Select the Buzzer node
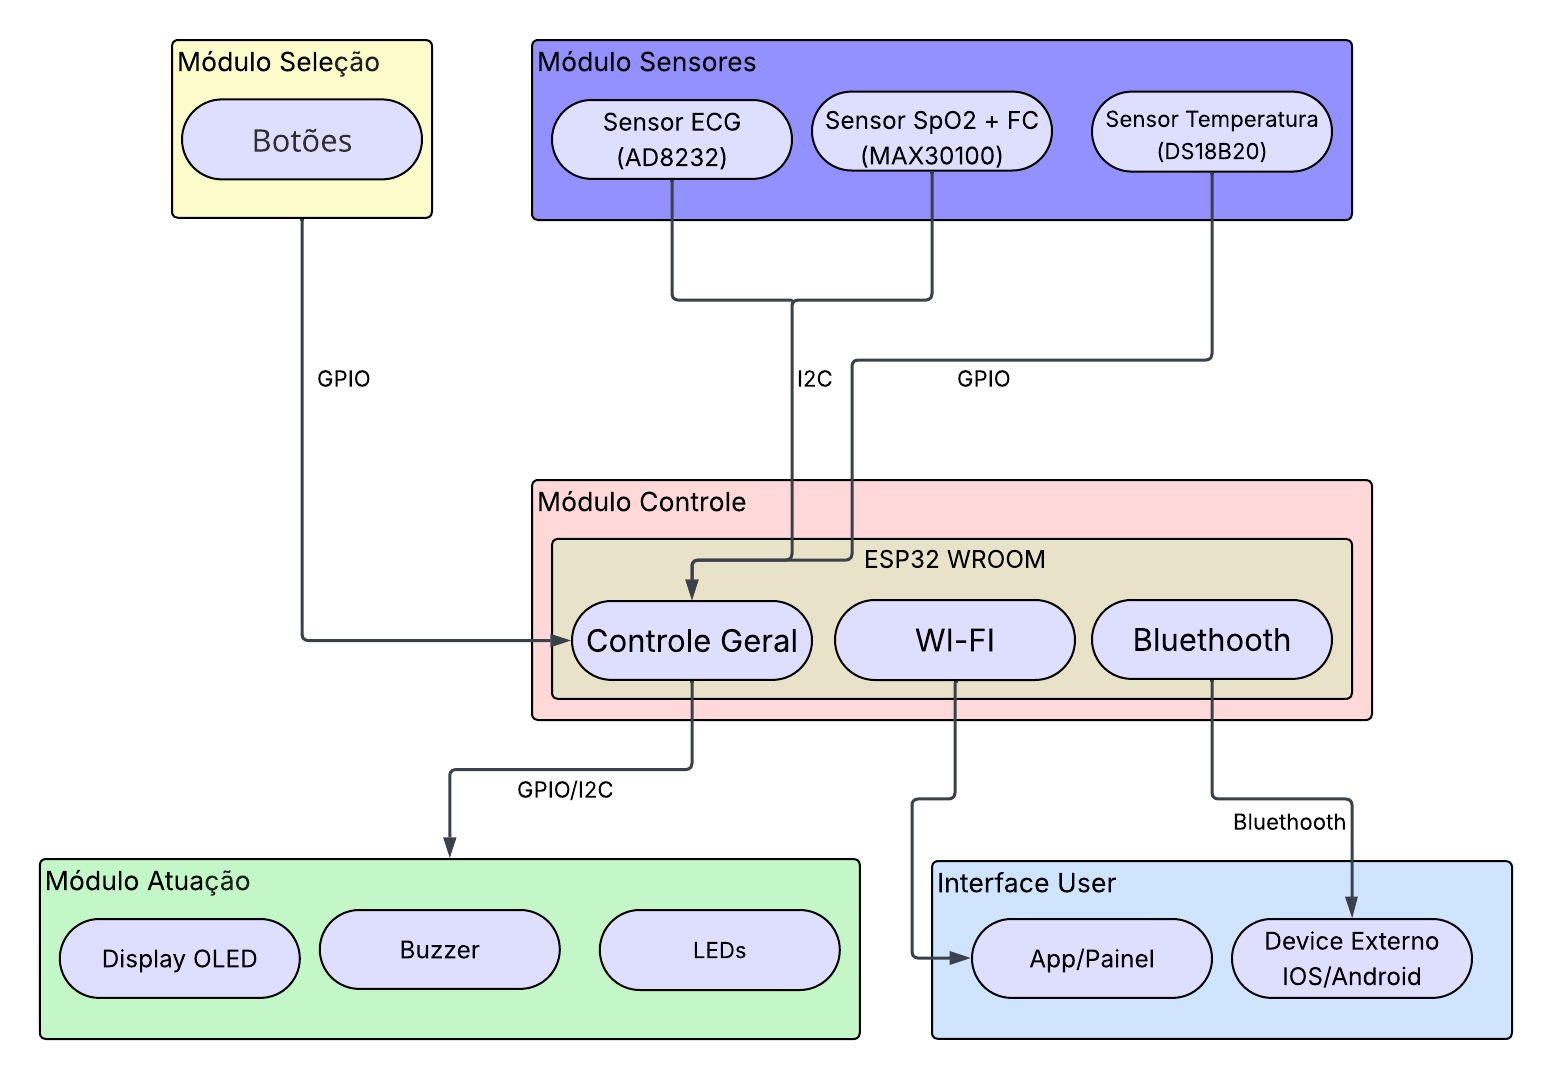This screenshot has height=1079, width=1552. tap(440, 950)
